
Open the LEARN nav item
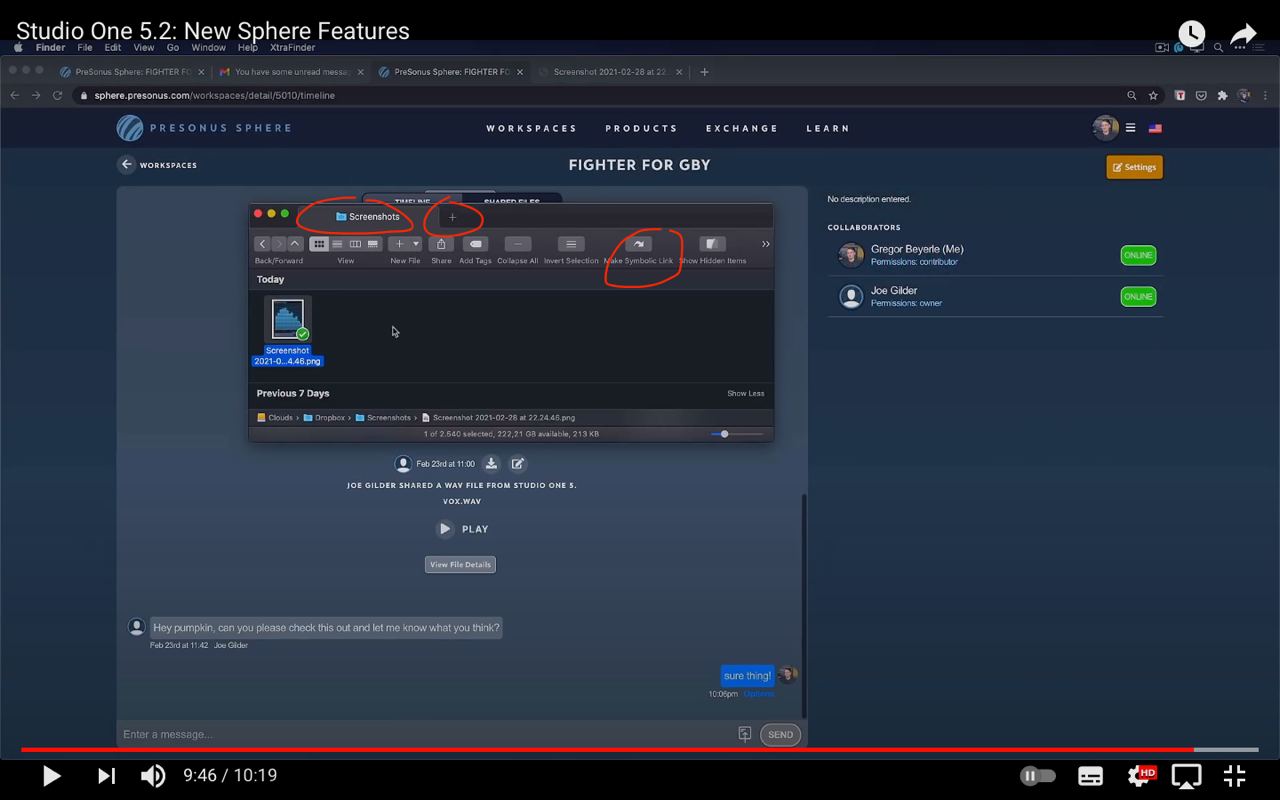[x=828, y=128]
